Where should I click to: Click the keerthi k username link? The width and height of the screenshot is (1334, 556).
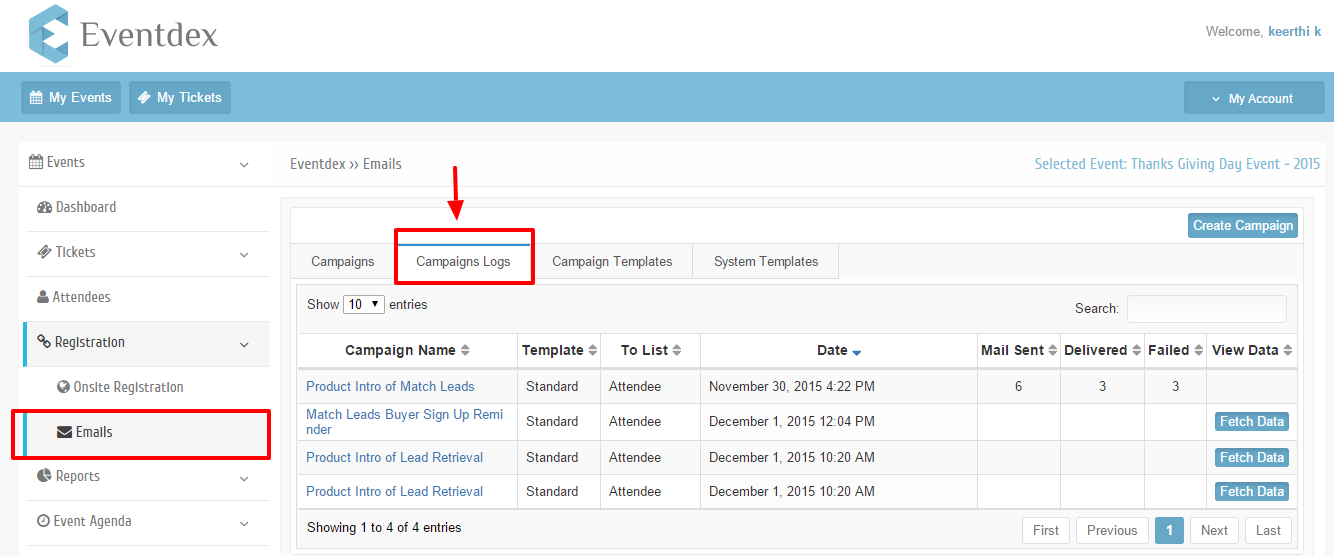pos(1294,31)
